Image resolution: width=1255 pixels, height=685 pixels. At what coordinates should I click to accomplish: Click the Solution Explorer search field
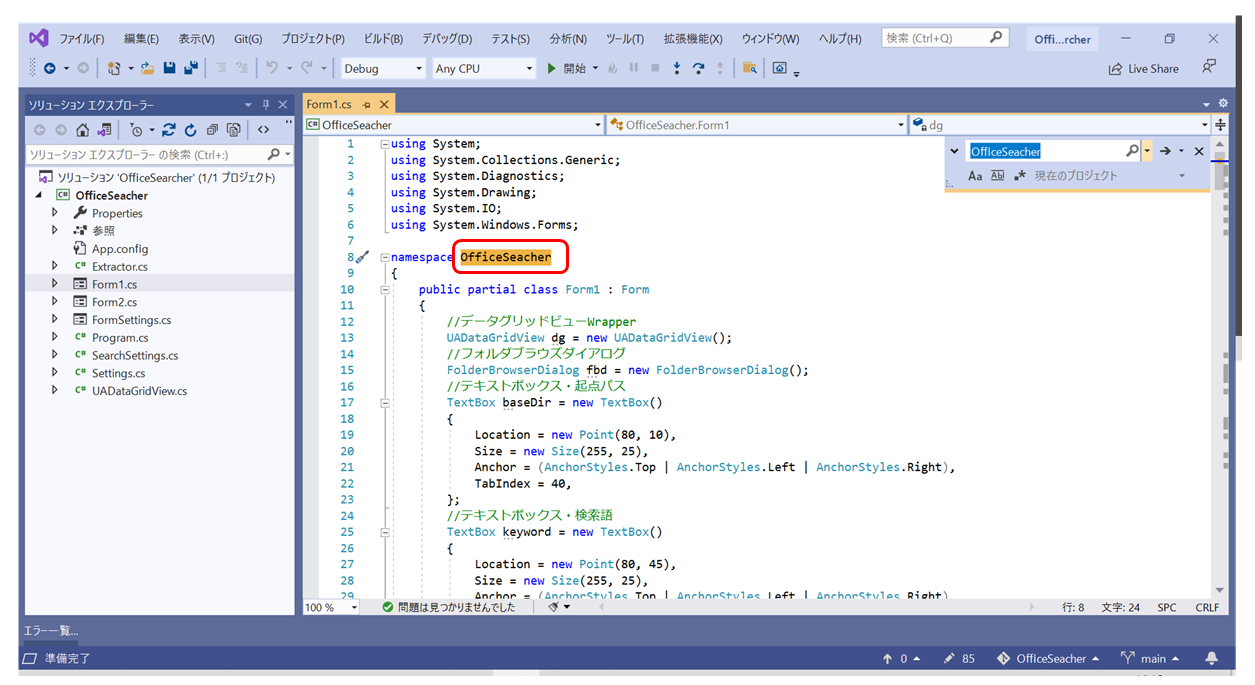[x=160, y=155]
